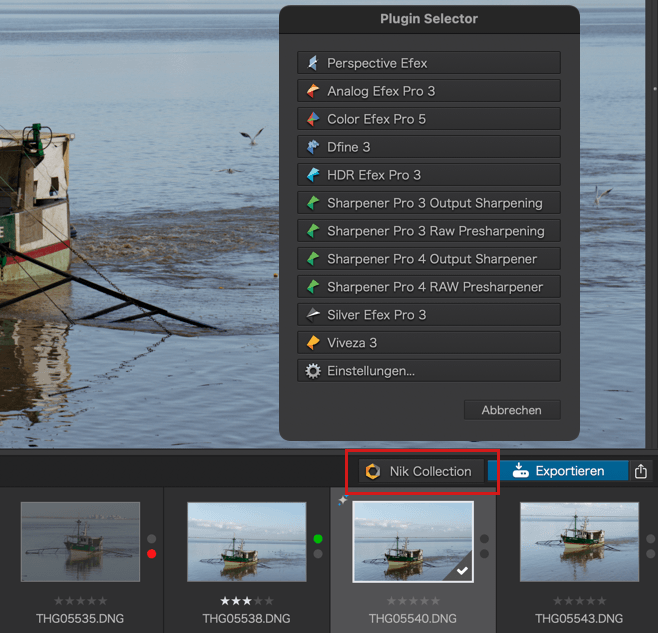658x633 pixels.
Task: Change three-star rating of THG05538.DNG
Action: 247,601
